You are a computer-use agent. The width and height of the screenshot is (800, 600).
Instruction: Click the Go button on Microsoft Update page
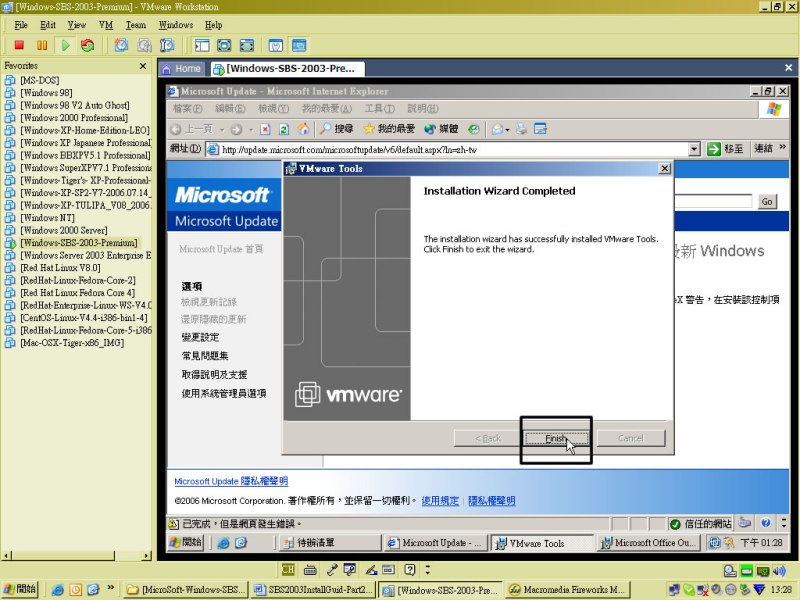pos(767,202)
